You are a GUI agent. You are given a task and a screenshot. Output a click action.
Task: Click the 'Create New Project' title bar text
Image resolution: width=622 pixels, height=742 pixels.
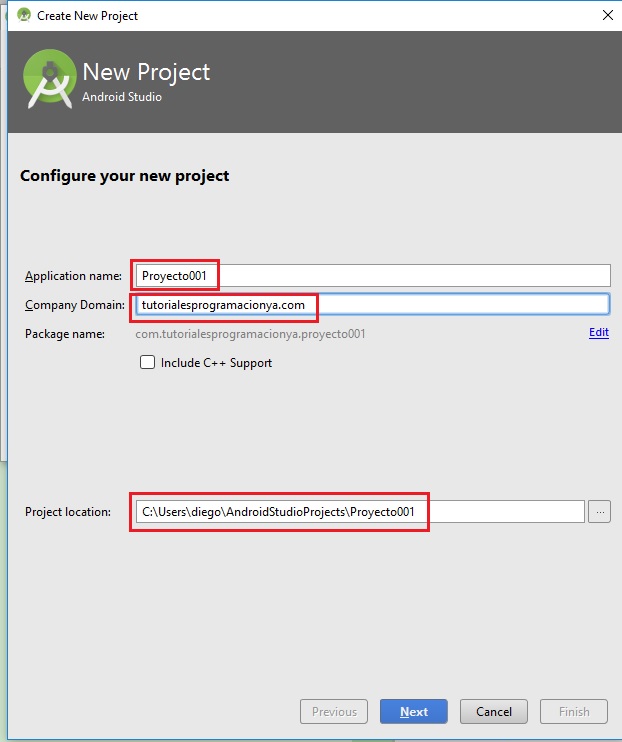88,16
